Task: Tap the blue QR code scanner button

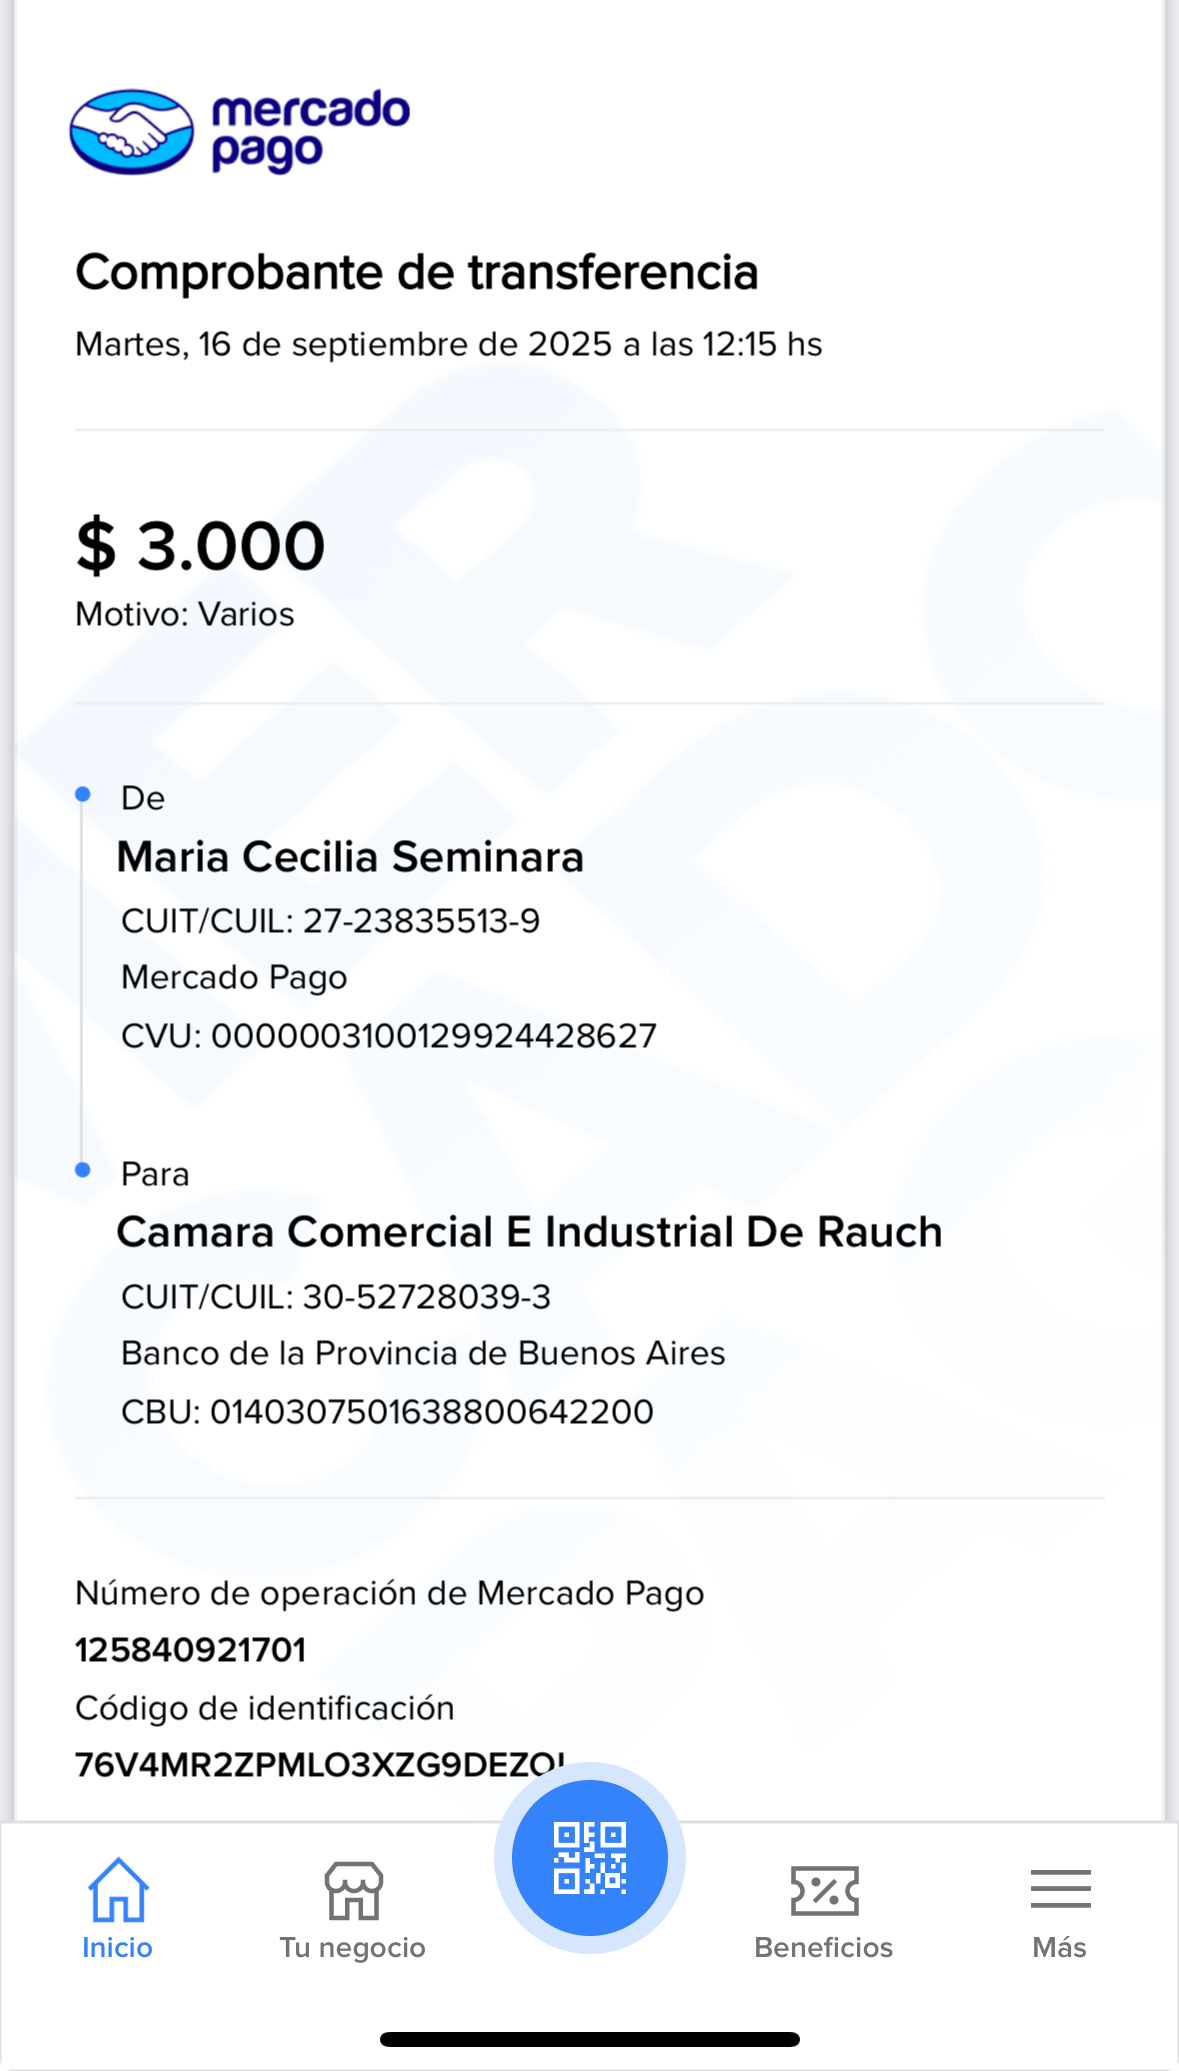Action: click(589, 1858)
